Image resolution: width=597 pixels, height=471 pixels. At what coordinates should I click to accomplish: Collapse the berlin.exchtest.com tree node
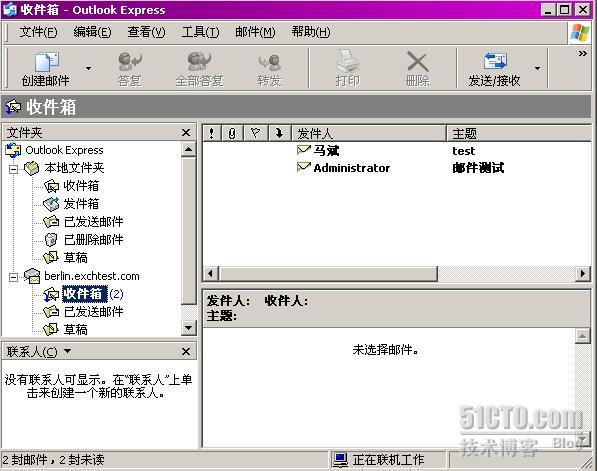click(13, 277)
